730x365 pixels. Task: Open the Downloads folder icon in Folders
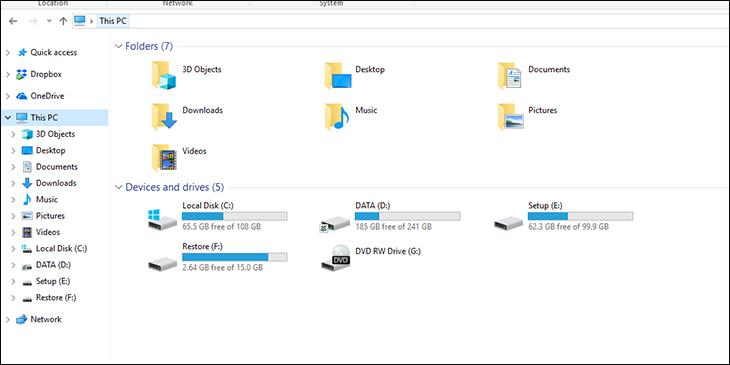(x=164, y=116)
